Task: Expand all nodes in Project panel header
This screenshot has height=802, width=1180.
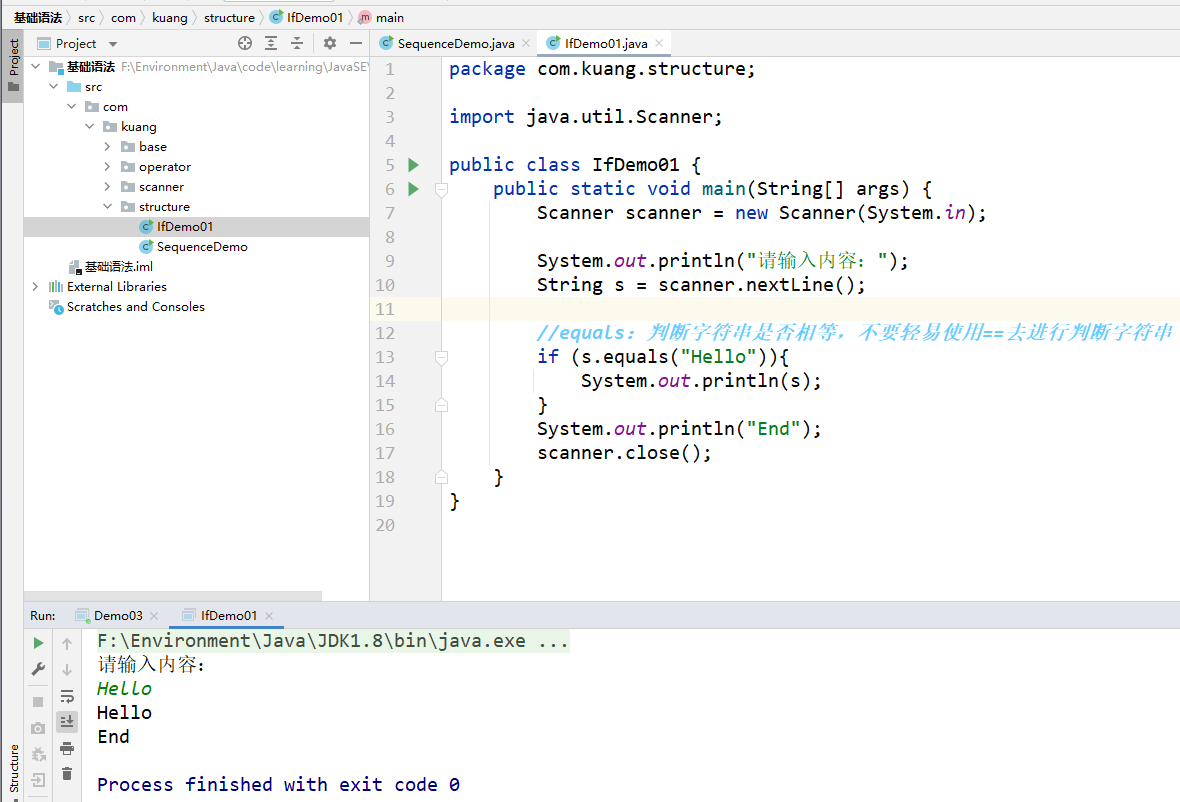Action: pos(271,44)
